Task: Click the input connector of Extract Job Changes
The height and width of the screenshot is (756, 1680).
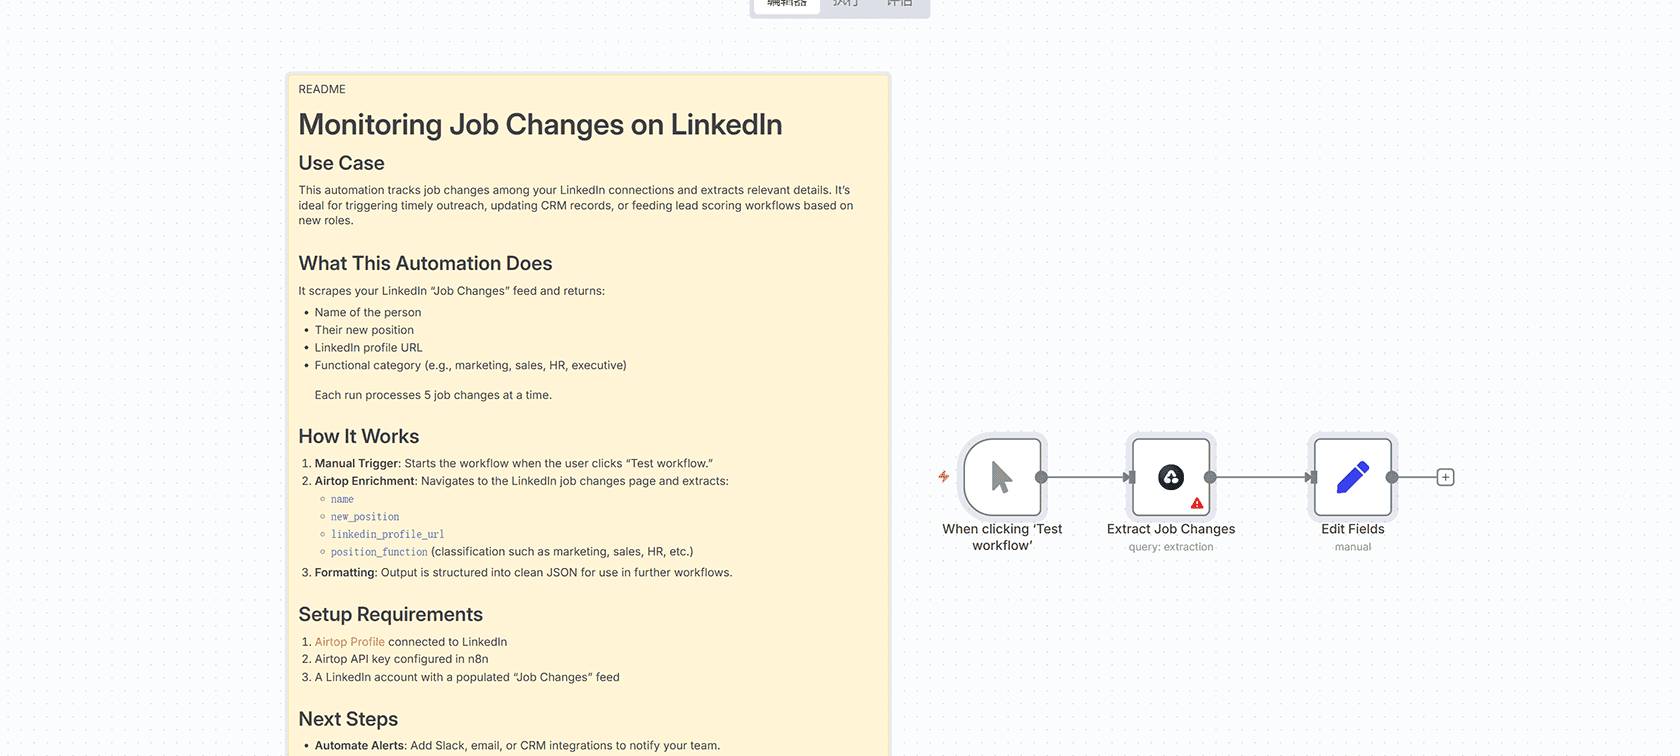Action: click(1129, 477)
